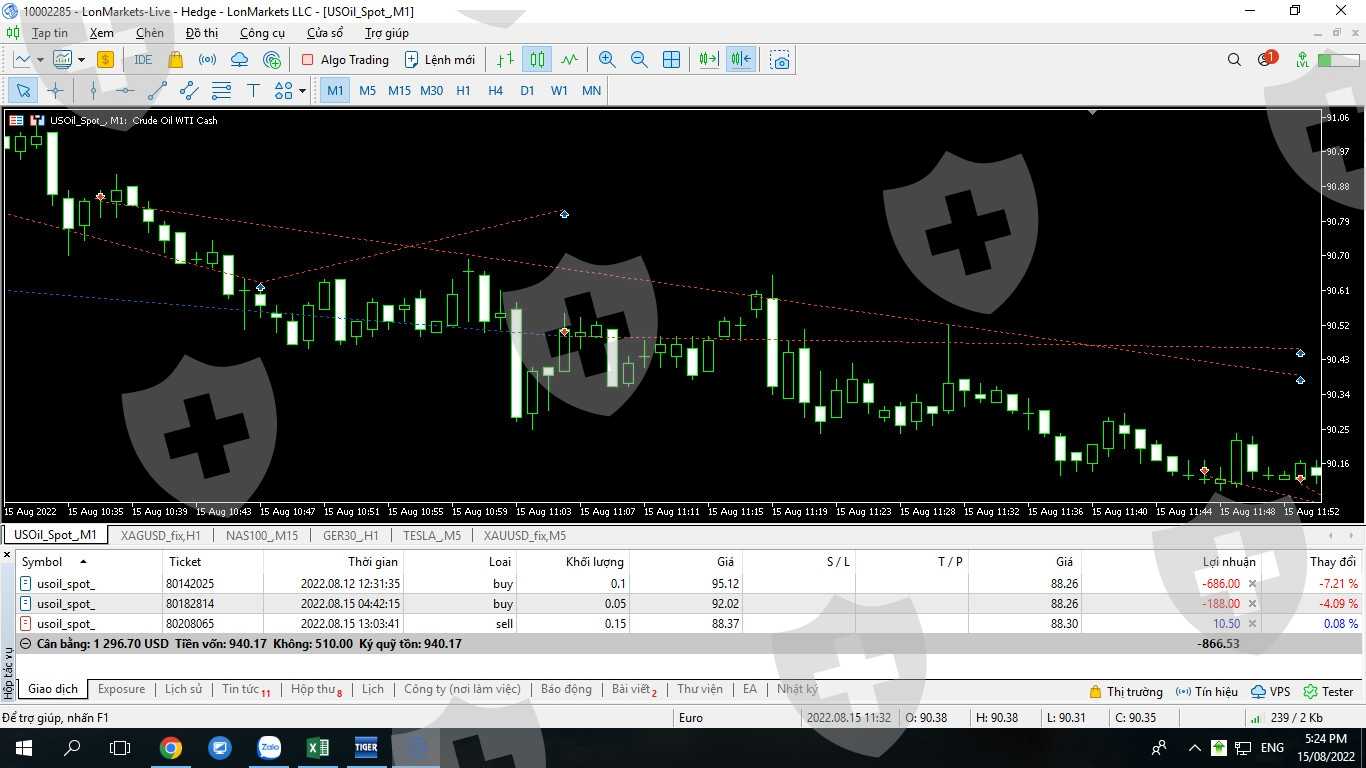The width and height of the screenshot is (1366, 768).
Task: Open Zalo from the taskbar
Action: pos(269,747)
